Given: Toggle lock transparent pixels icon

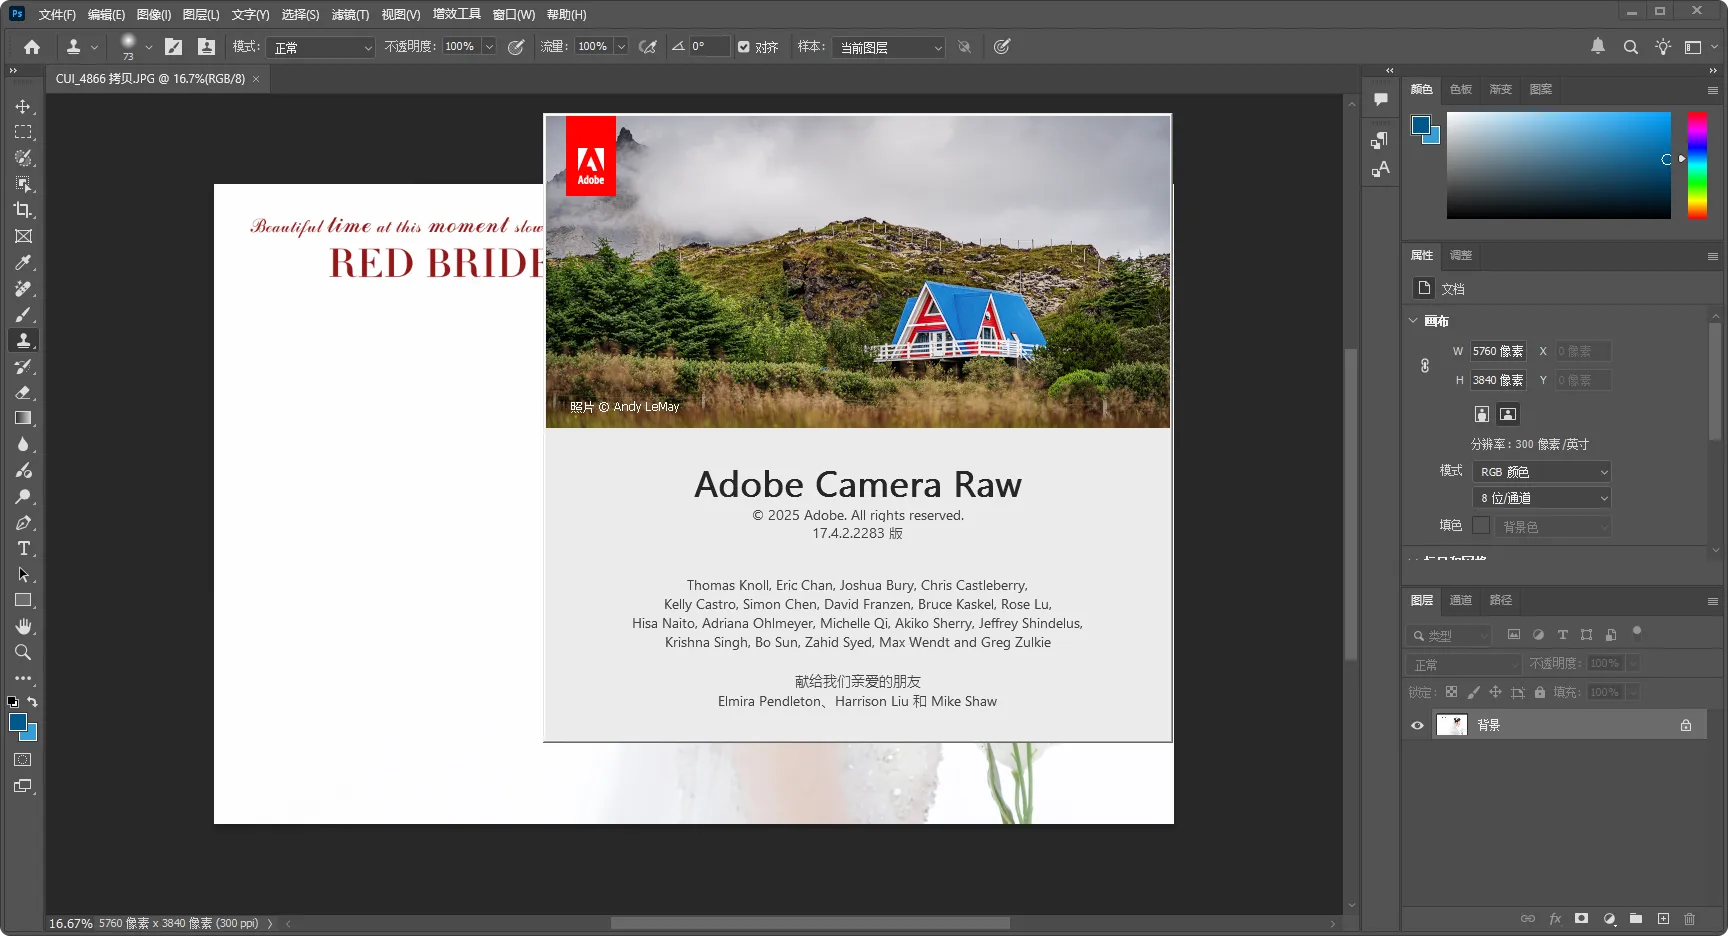Looking at the screenshot, I should [x=1451, y=692].
